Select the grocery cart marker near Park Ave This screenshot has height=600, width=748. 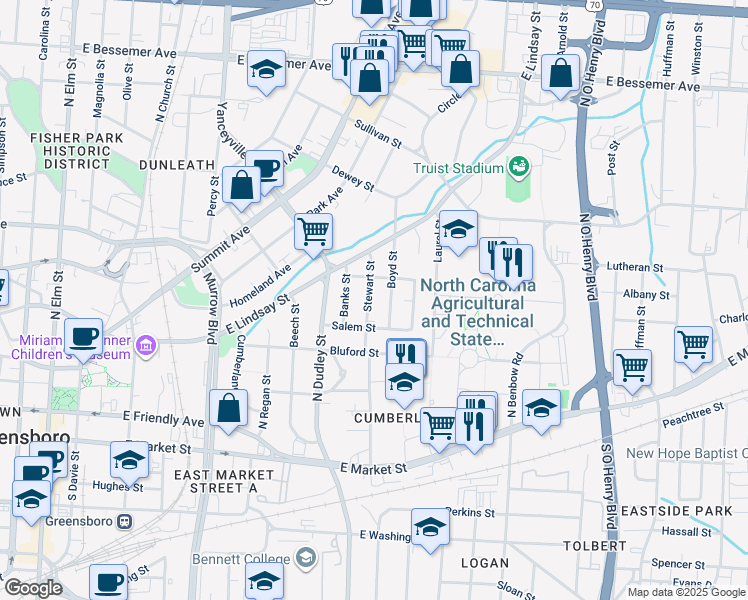(x=313, y=234)
